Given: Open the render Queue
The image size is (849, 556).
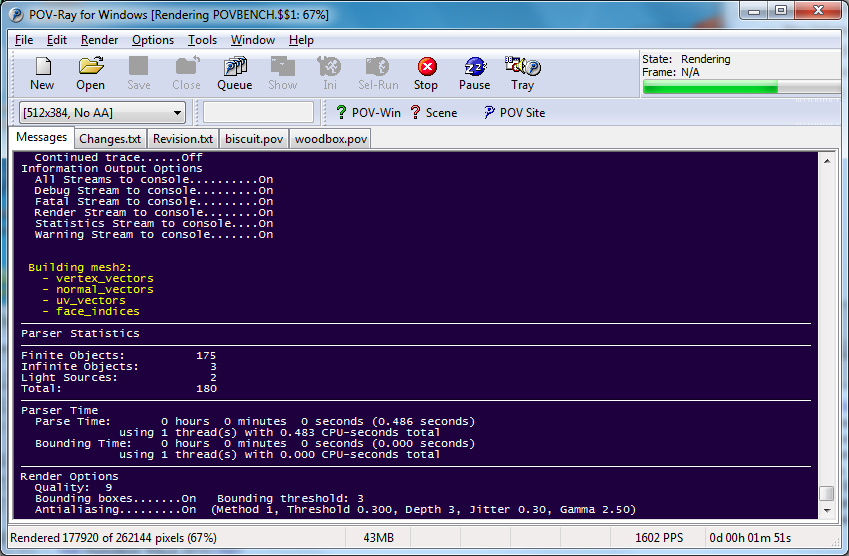Looking at the screenshot, I should (234, 74).
